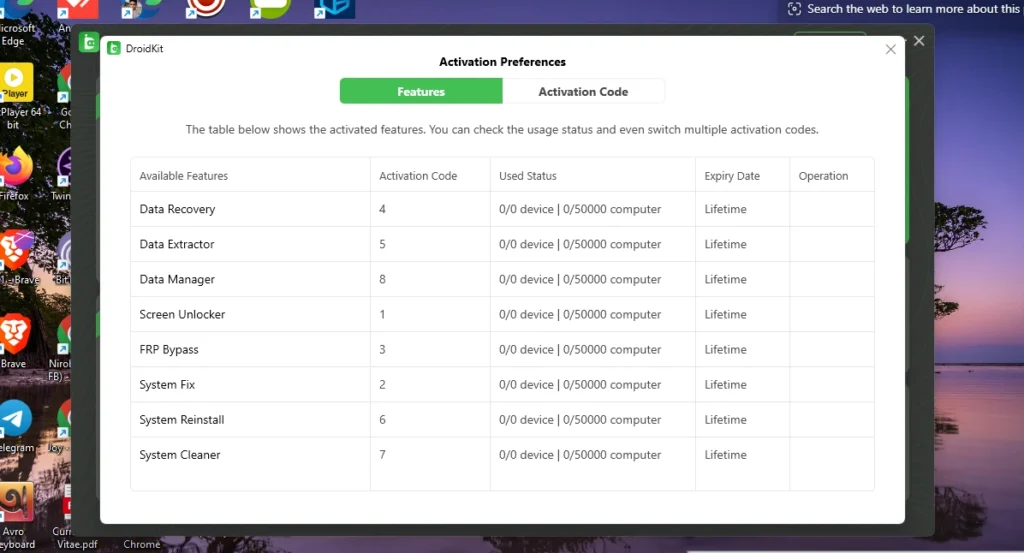This screenshot has height=553, width=1024.
Task: Select the FRP Bypass feature row
Action: (x=502, y=349)
